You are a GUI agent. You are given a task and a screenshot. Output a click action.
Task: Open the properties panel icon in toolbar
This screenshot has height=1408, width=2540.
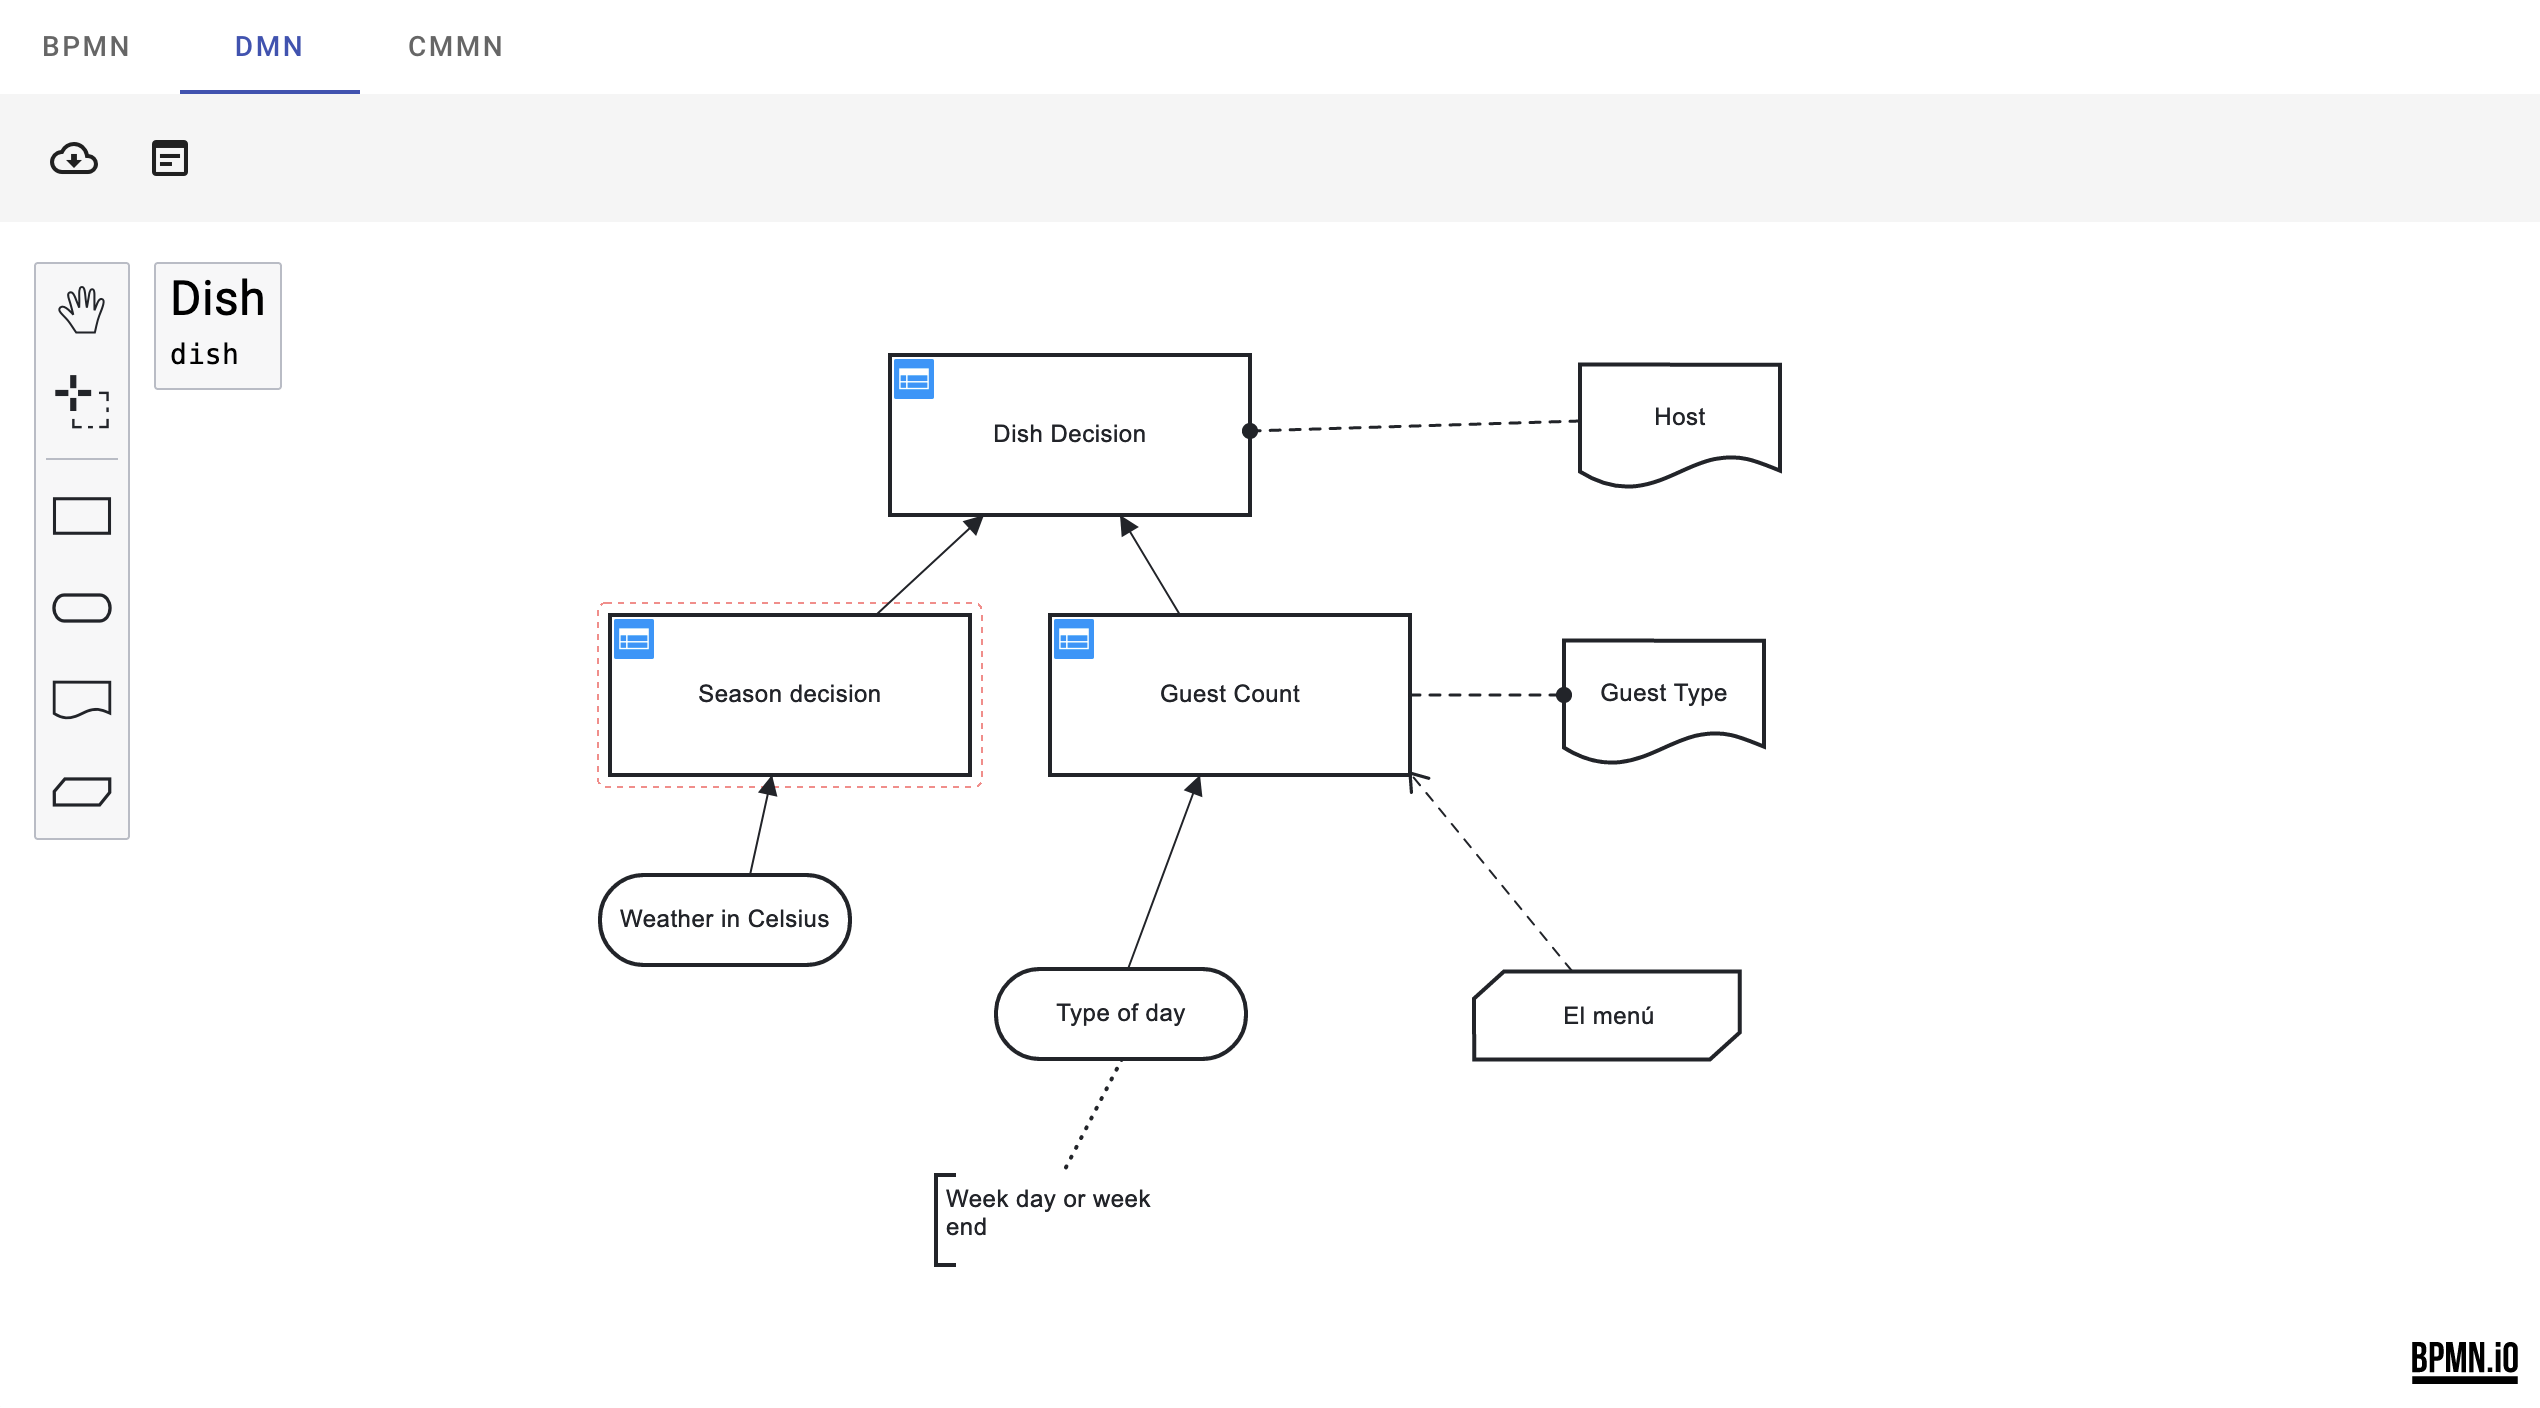point(170,158)
